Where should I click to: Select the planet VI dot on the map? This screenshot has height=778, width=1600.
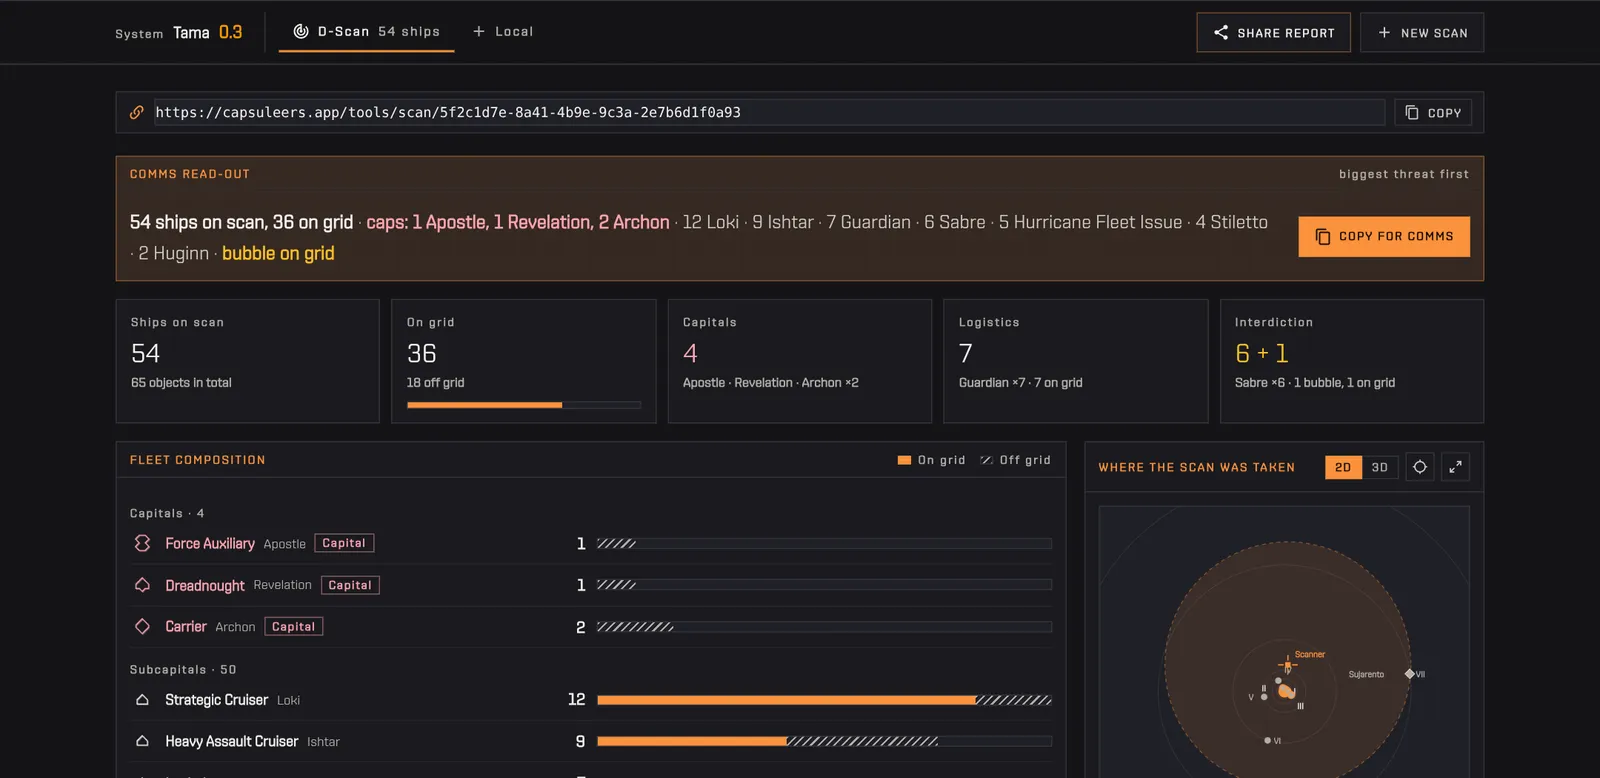click(x=1267, y=741)
